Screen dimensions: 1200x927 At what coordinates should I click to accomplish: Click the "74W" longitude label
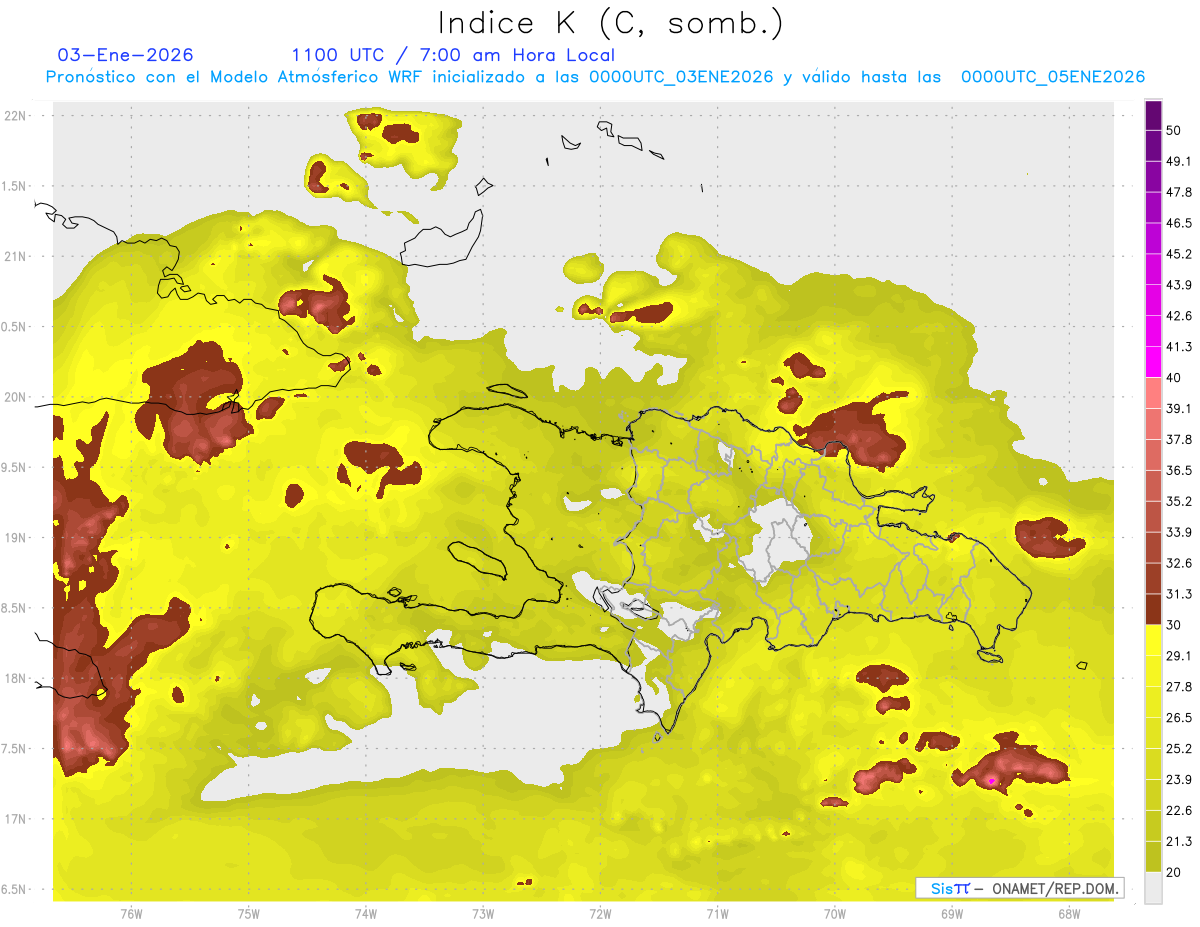click(366, 913)
